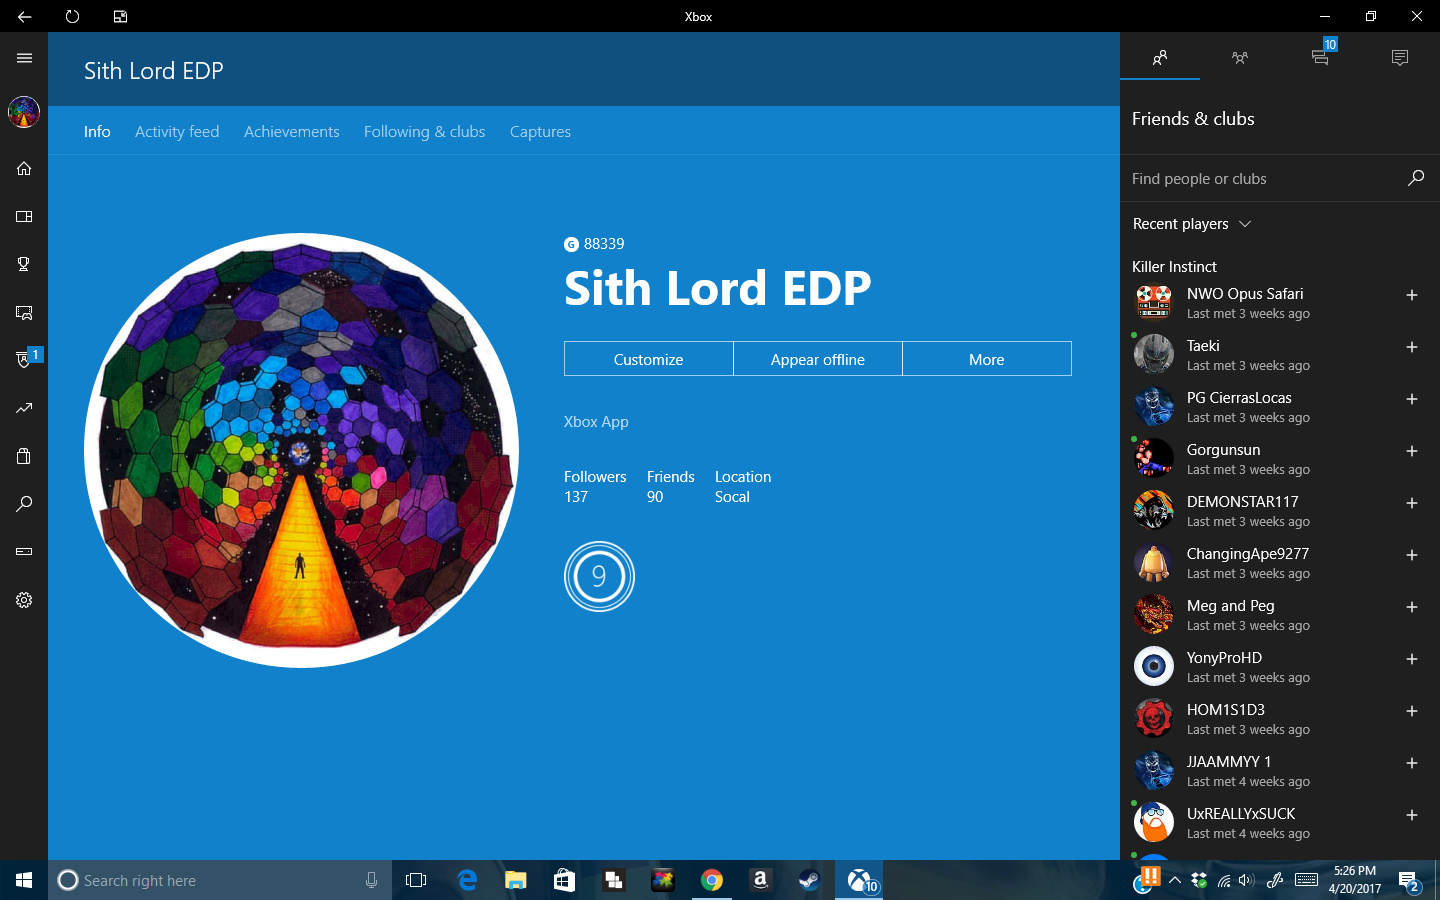Add NWO Opus Safari as a friend
Image resolution: width=1440 pixels, height=900 pixels.
(x=1412, y=295)
